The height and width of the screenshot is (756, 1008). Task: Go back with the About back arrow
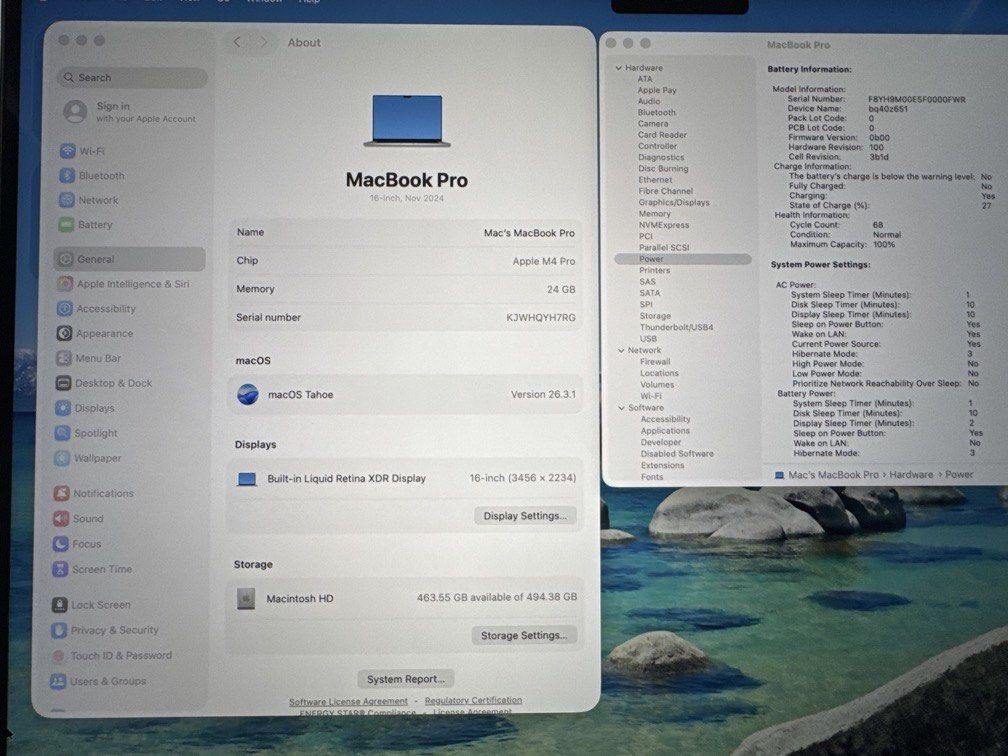point(237,42)
